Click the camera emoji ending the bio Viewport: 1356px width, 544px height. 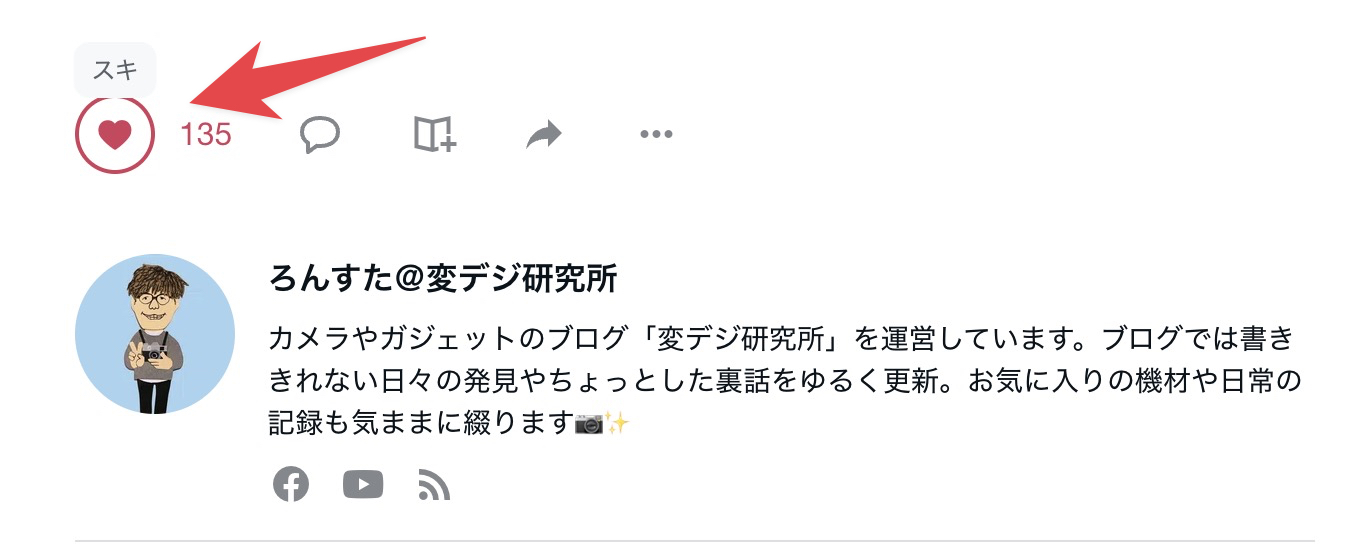point(589,423)
